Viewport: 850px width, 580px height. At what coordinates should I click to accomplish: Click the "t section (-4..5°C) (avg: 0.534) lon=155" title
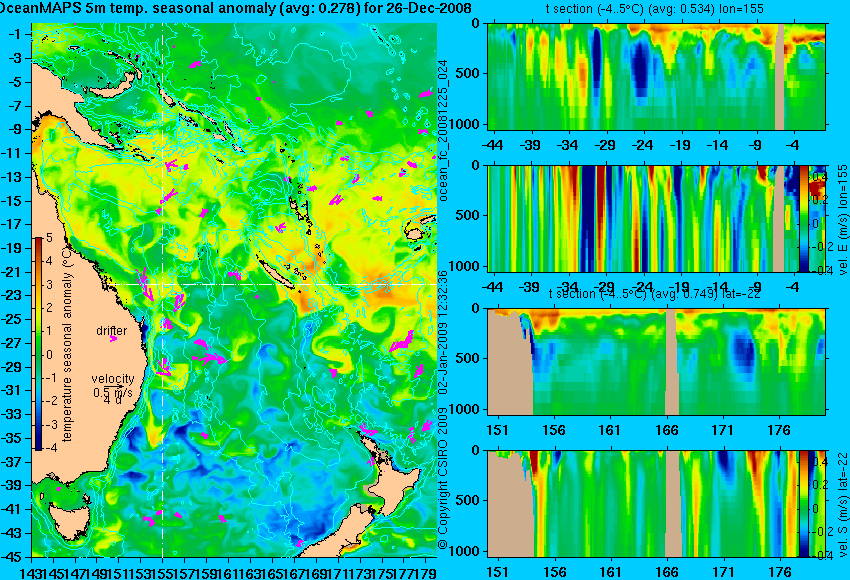(654, 9)
